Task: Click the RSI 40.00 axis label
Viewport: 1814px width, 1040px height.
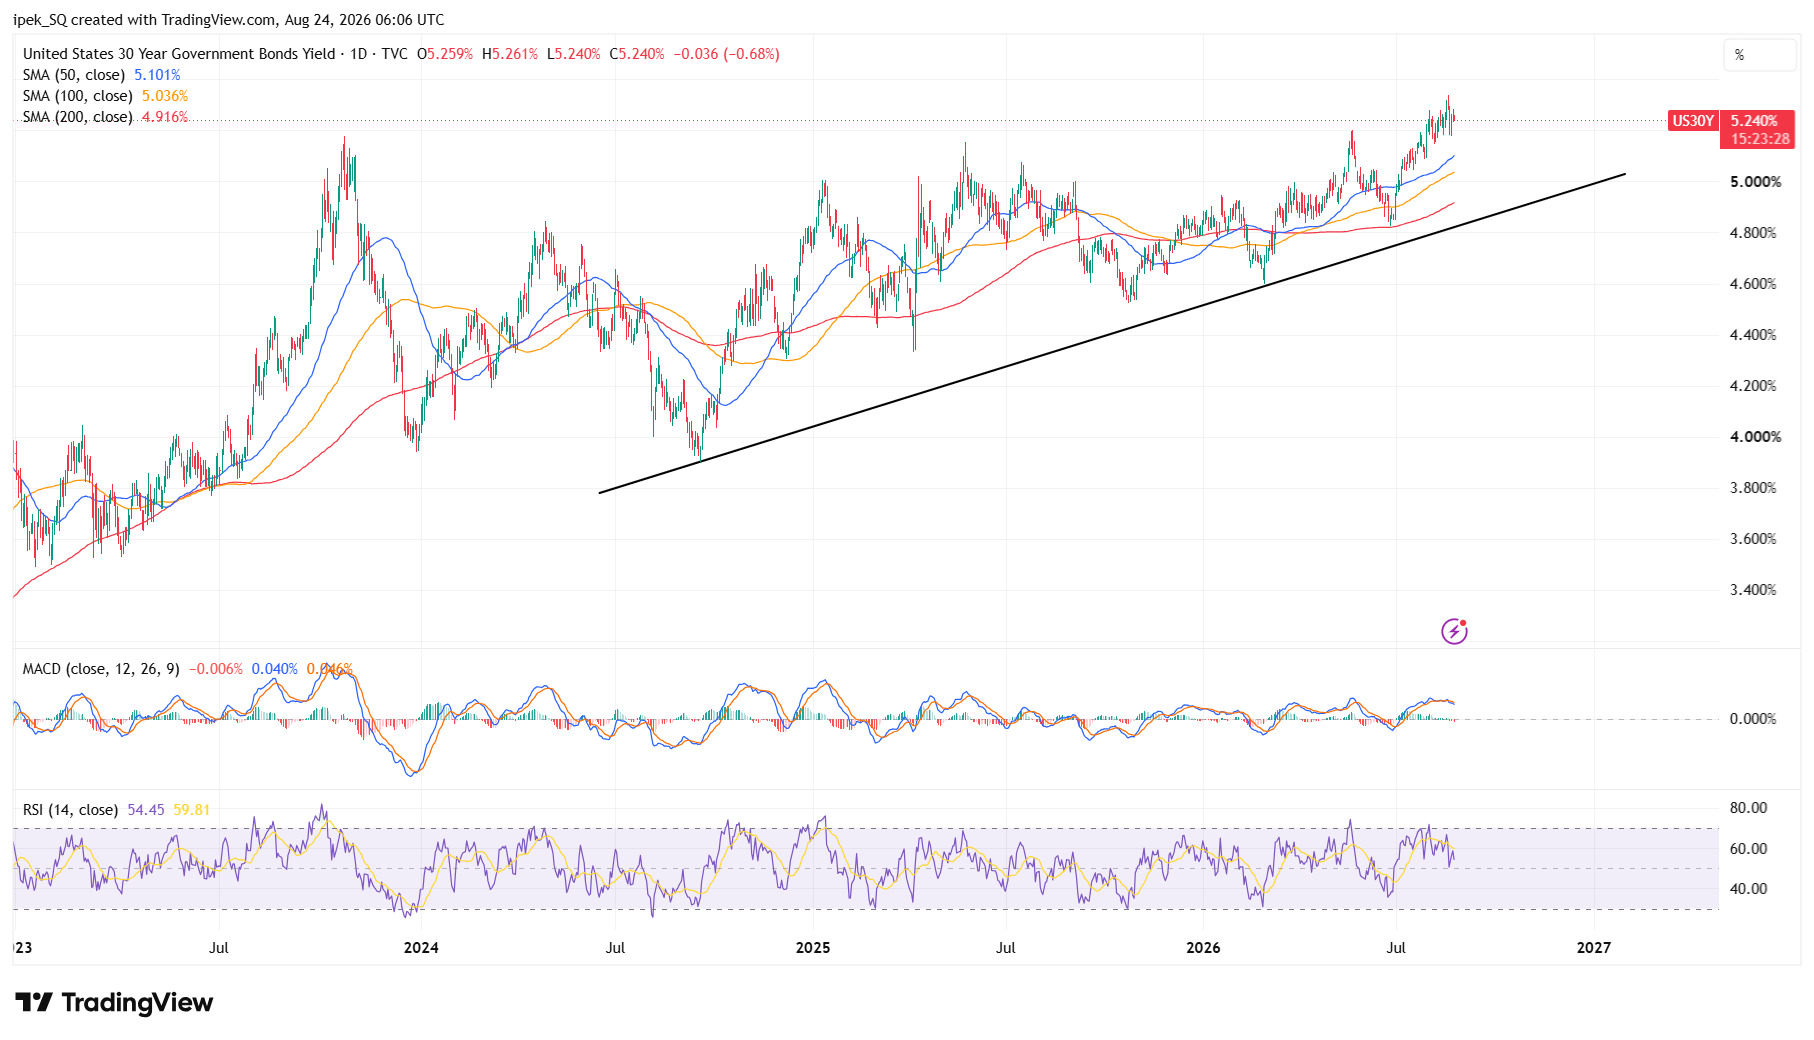Action: (x=1749, y=889)
